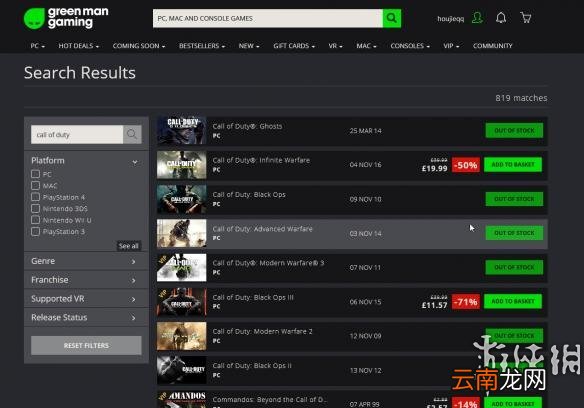Collapse the Platform filter section
Screen dimensions: 584x408
135,162
